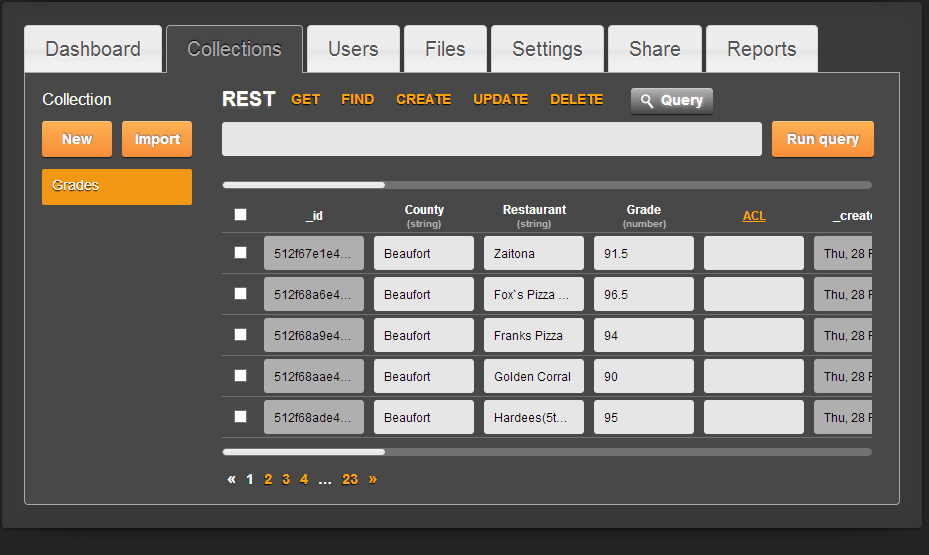Go to the previous page using « arrow
This screenshot has height=555, width=929.
click(x=232, y=479)
